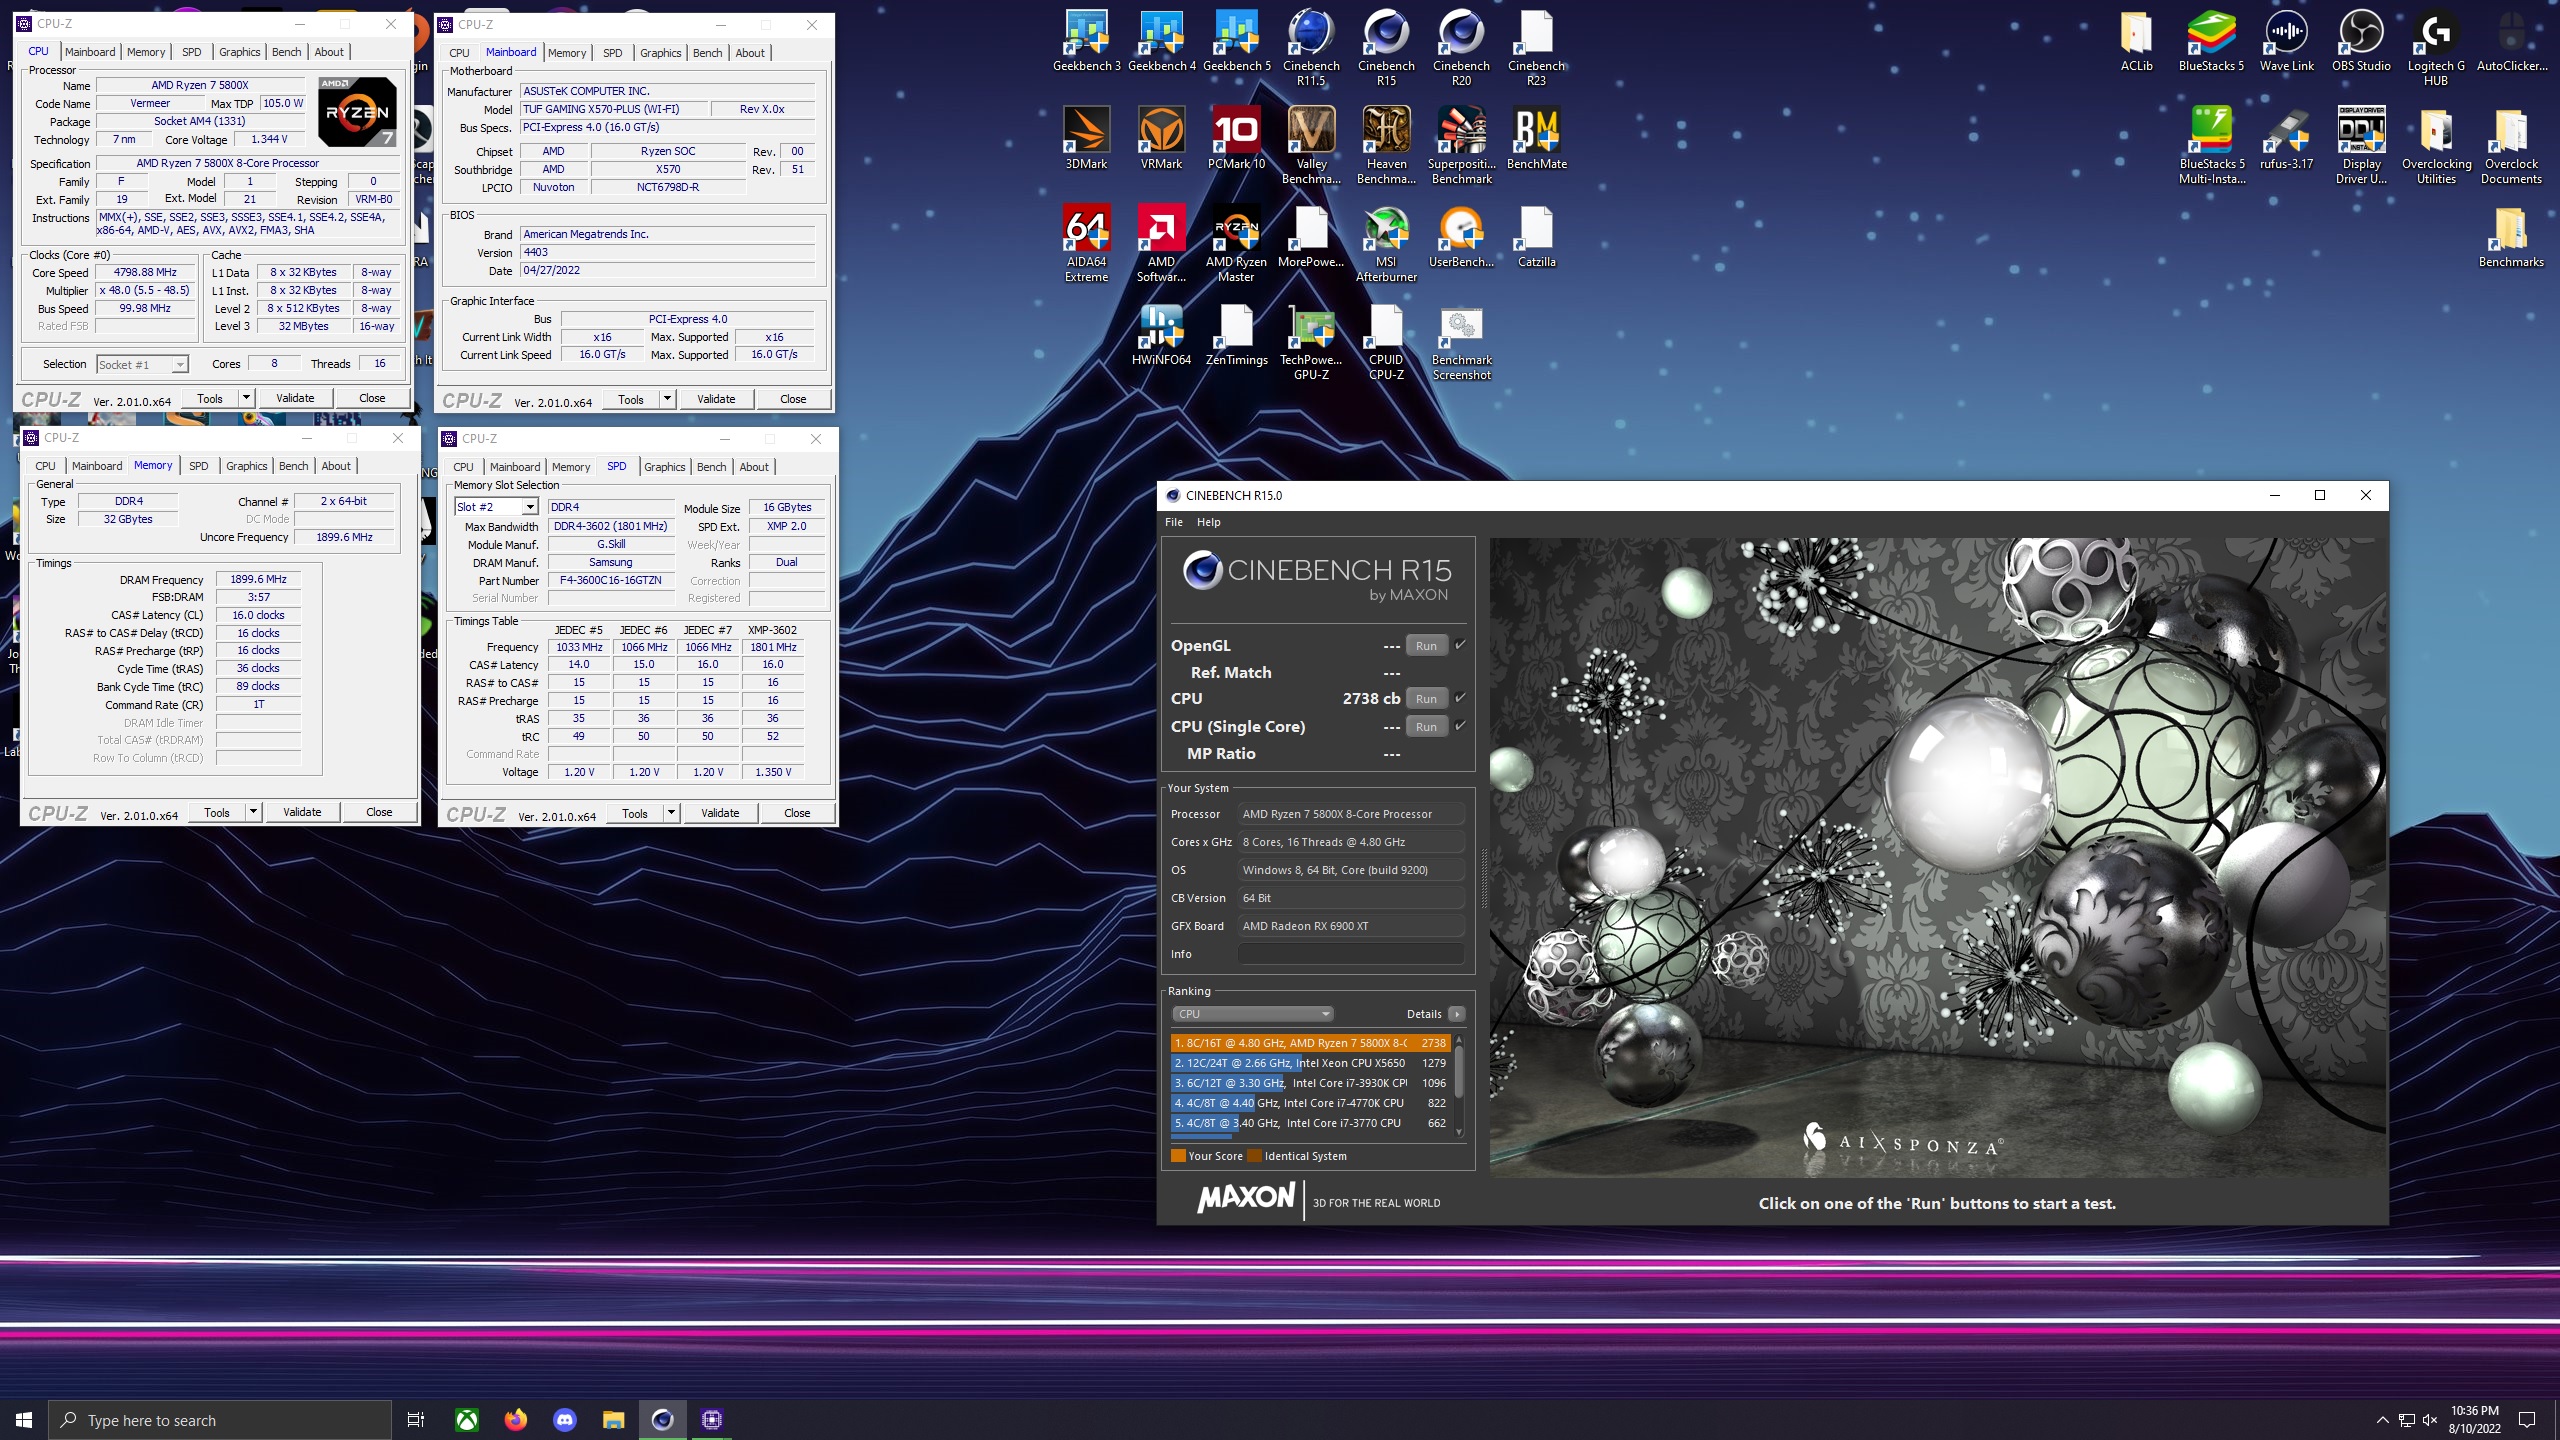Click the Info field in Cinebench system panel
This screenshot has height=1440, width=2560.
pyautogui.click(x=1350, y=954)
